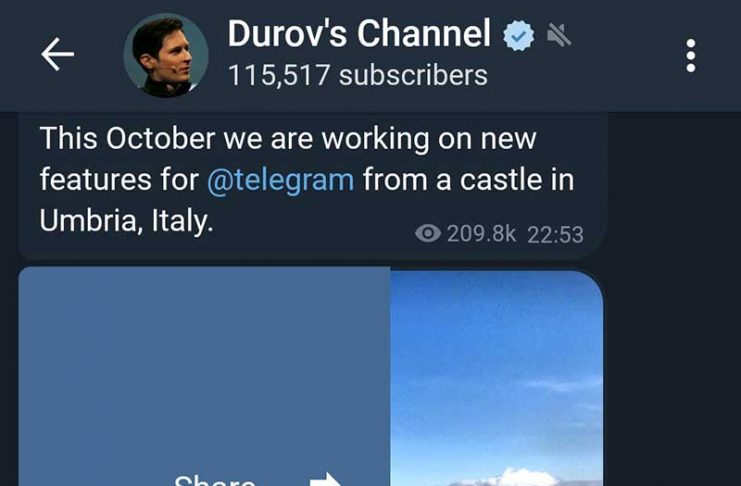Click the words 'This October' in the message
The image size is (741, 486).
point(128,139)
